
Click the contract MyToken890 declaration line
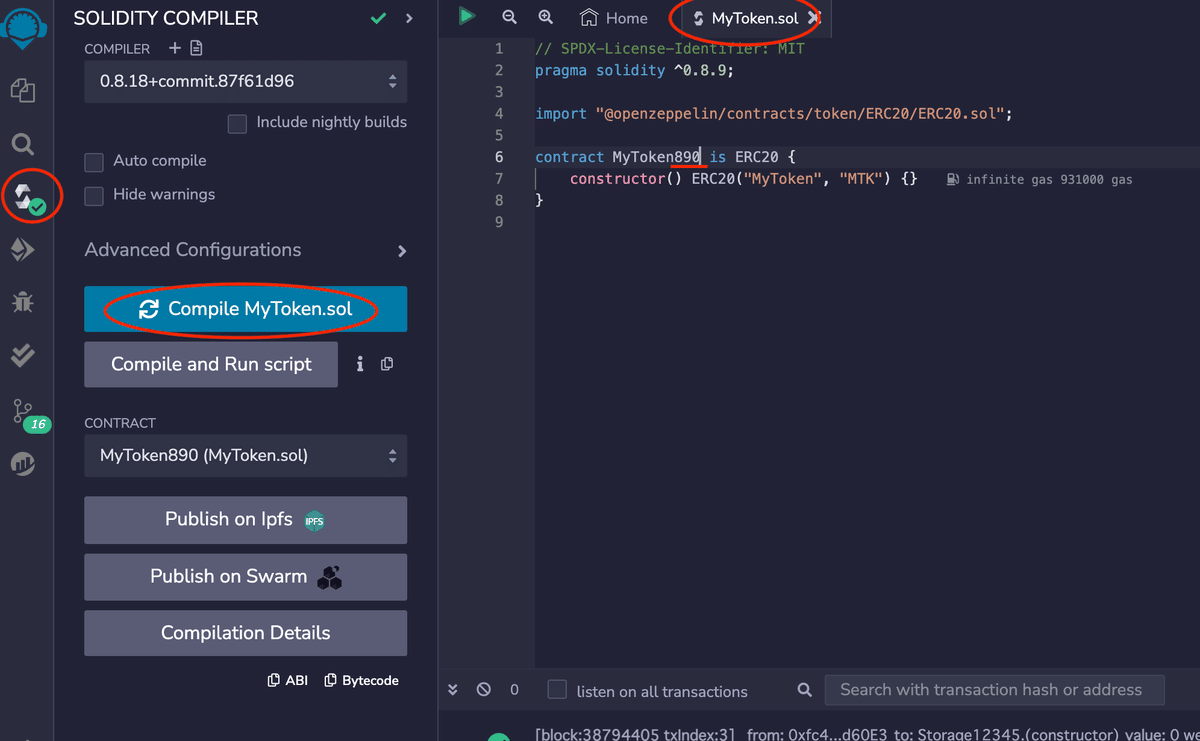point(665,157)
